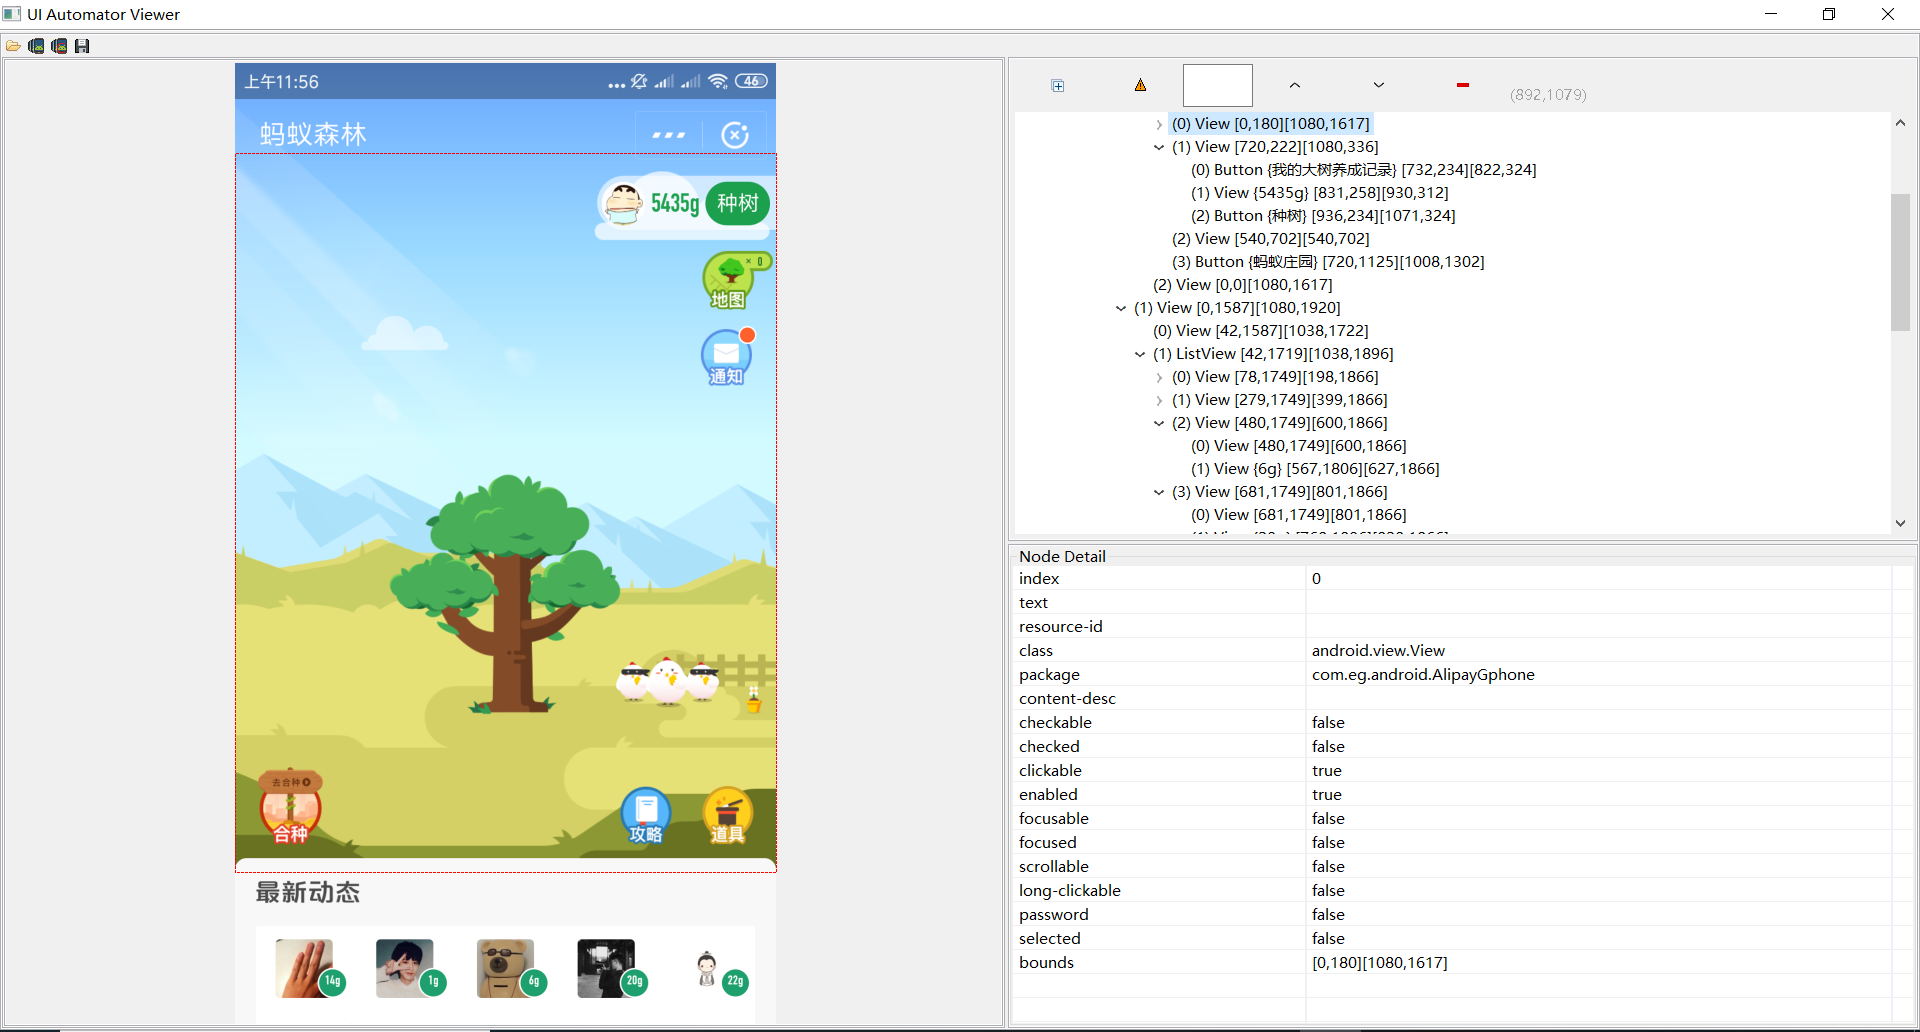Click inside the search text box

[1217, 85]
